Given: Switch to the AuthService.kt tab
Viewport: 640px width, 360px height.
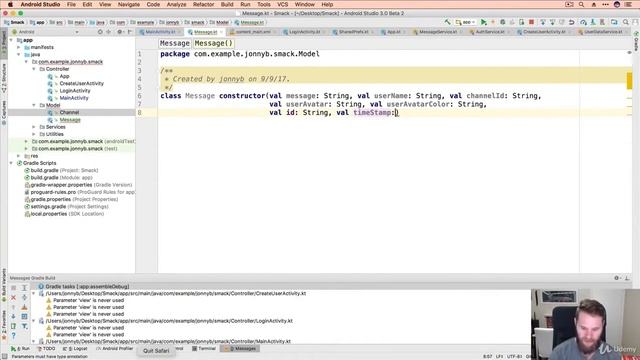Looking at the screenshot, I should 489,32.
